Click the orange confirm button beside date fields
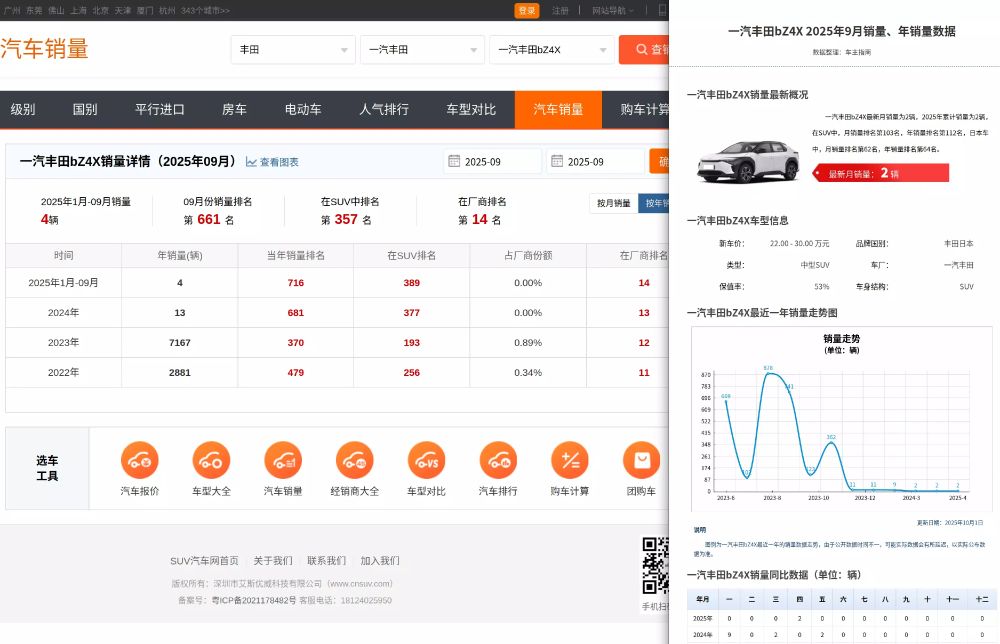Viewport: 1000px width, 644px height. tap(659, 161)
